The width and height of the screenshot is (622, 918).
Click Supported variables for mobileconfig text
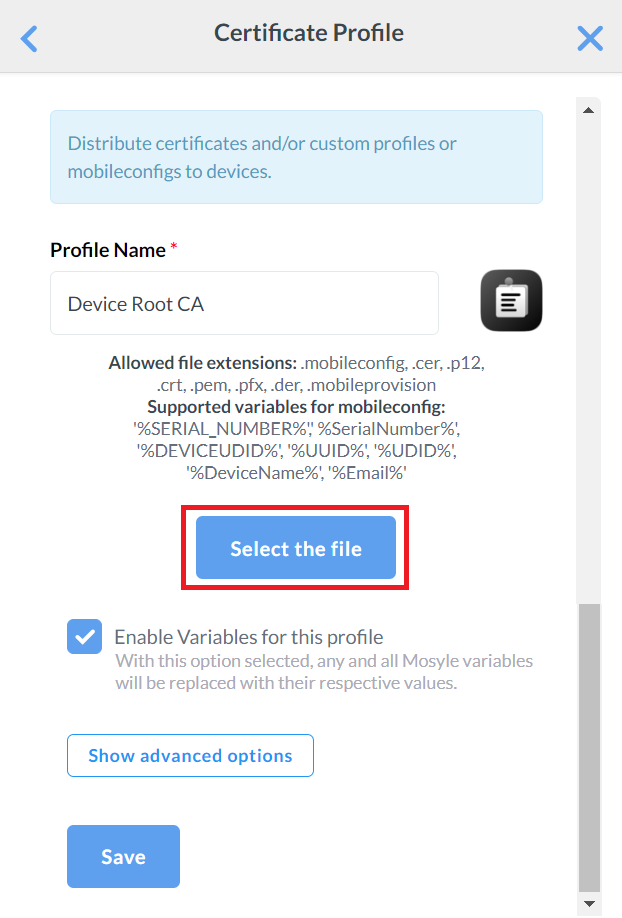296,406
